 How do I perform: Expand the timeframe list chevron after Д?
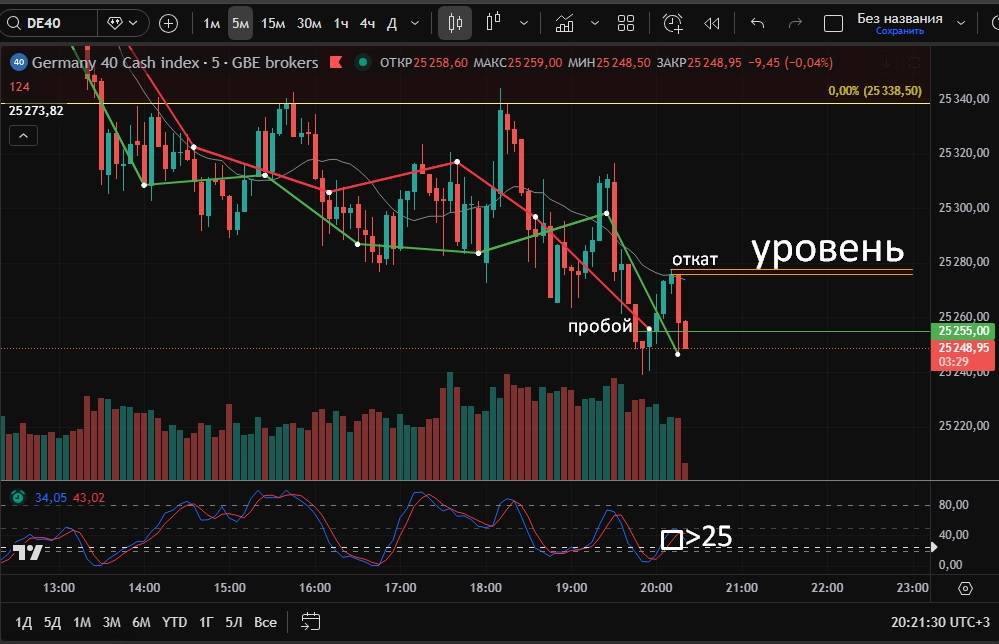[x=415, y=23]
